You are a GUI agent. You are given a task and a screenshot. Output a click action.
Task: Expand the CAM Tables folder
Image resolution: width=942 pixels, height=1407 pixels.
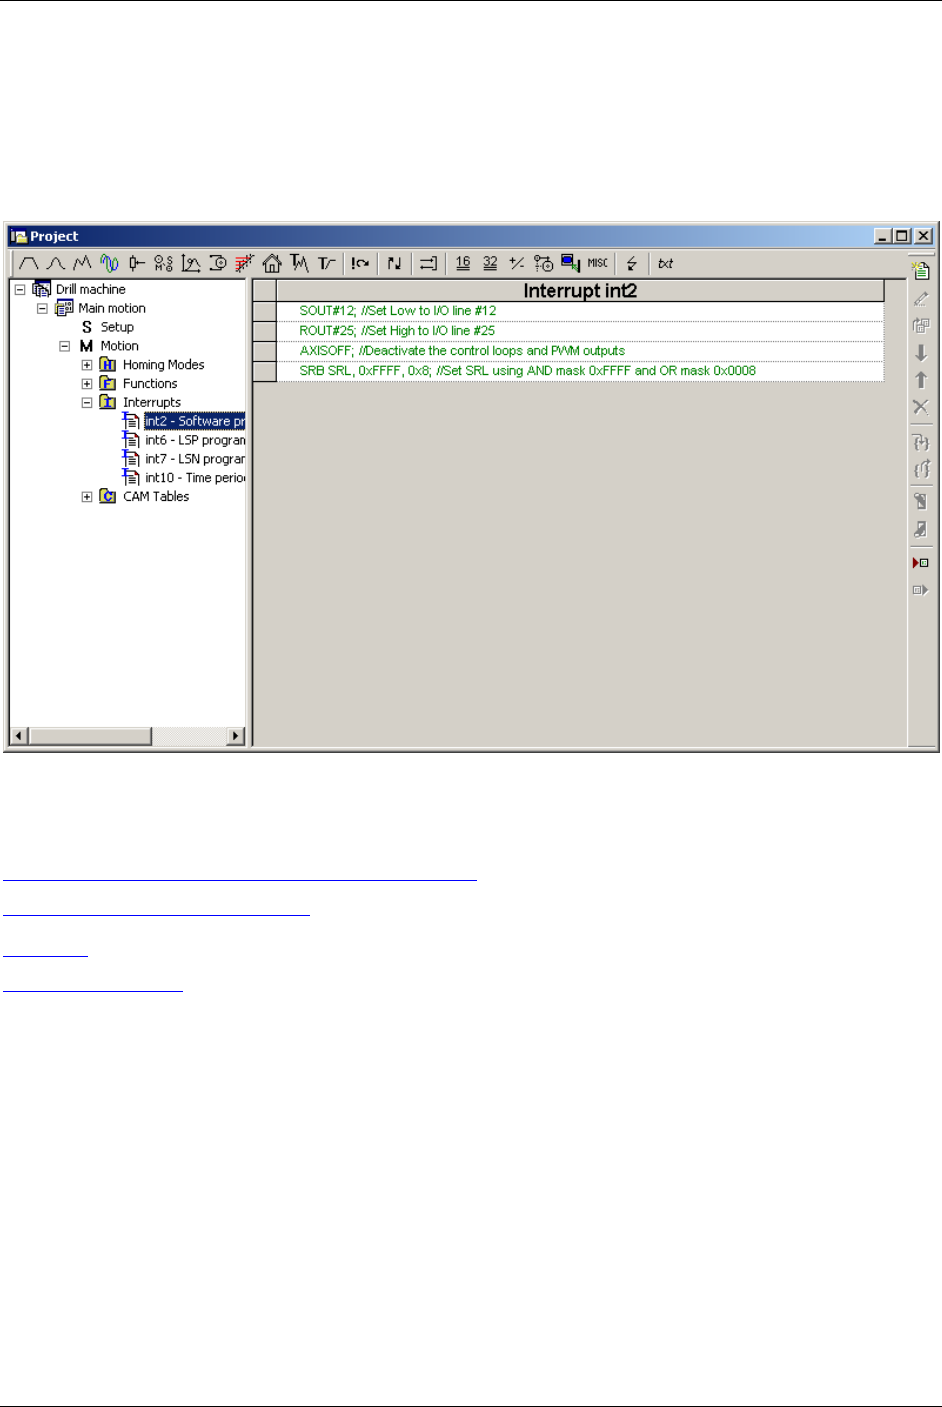[87, 497]
